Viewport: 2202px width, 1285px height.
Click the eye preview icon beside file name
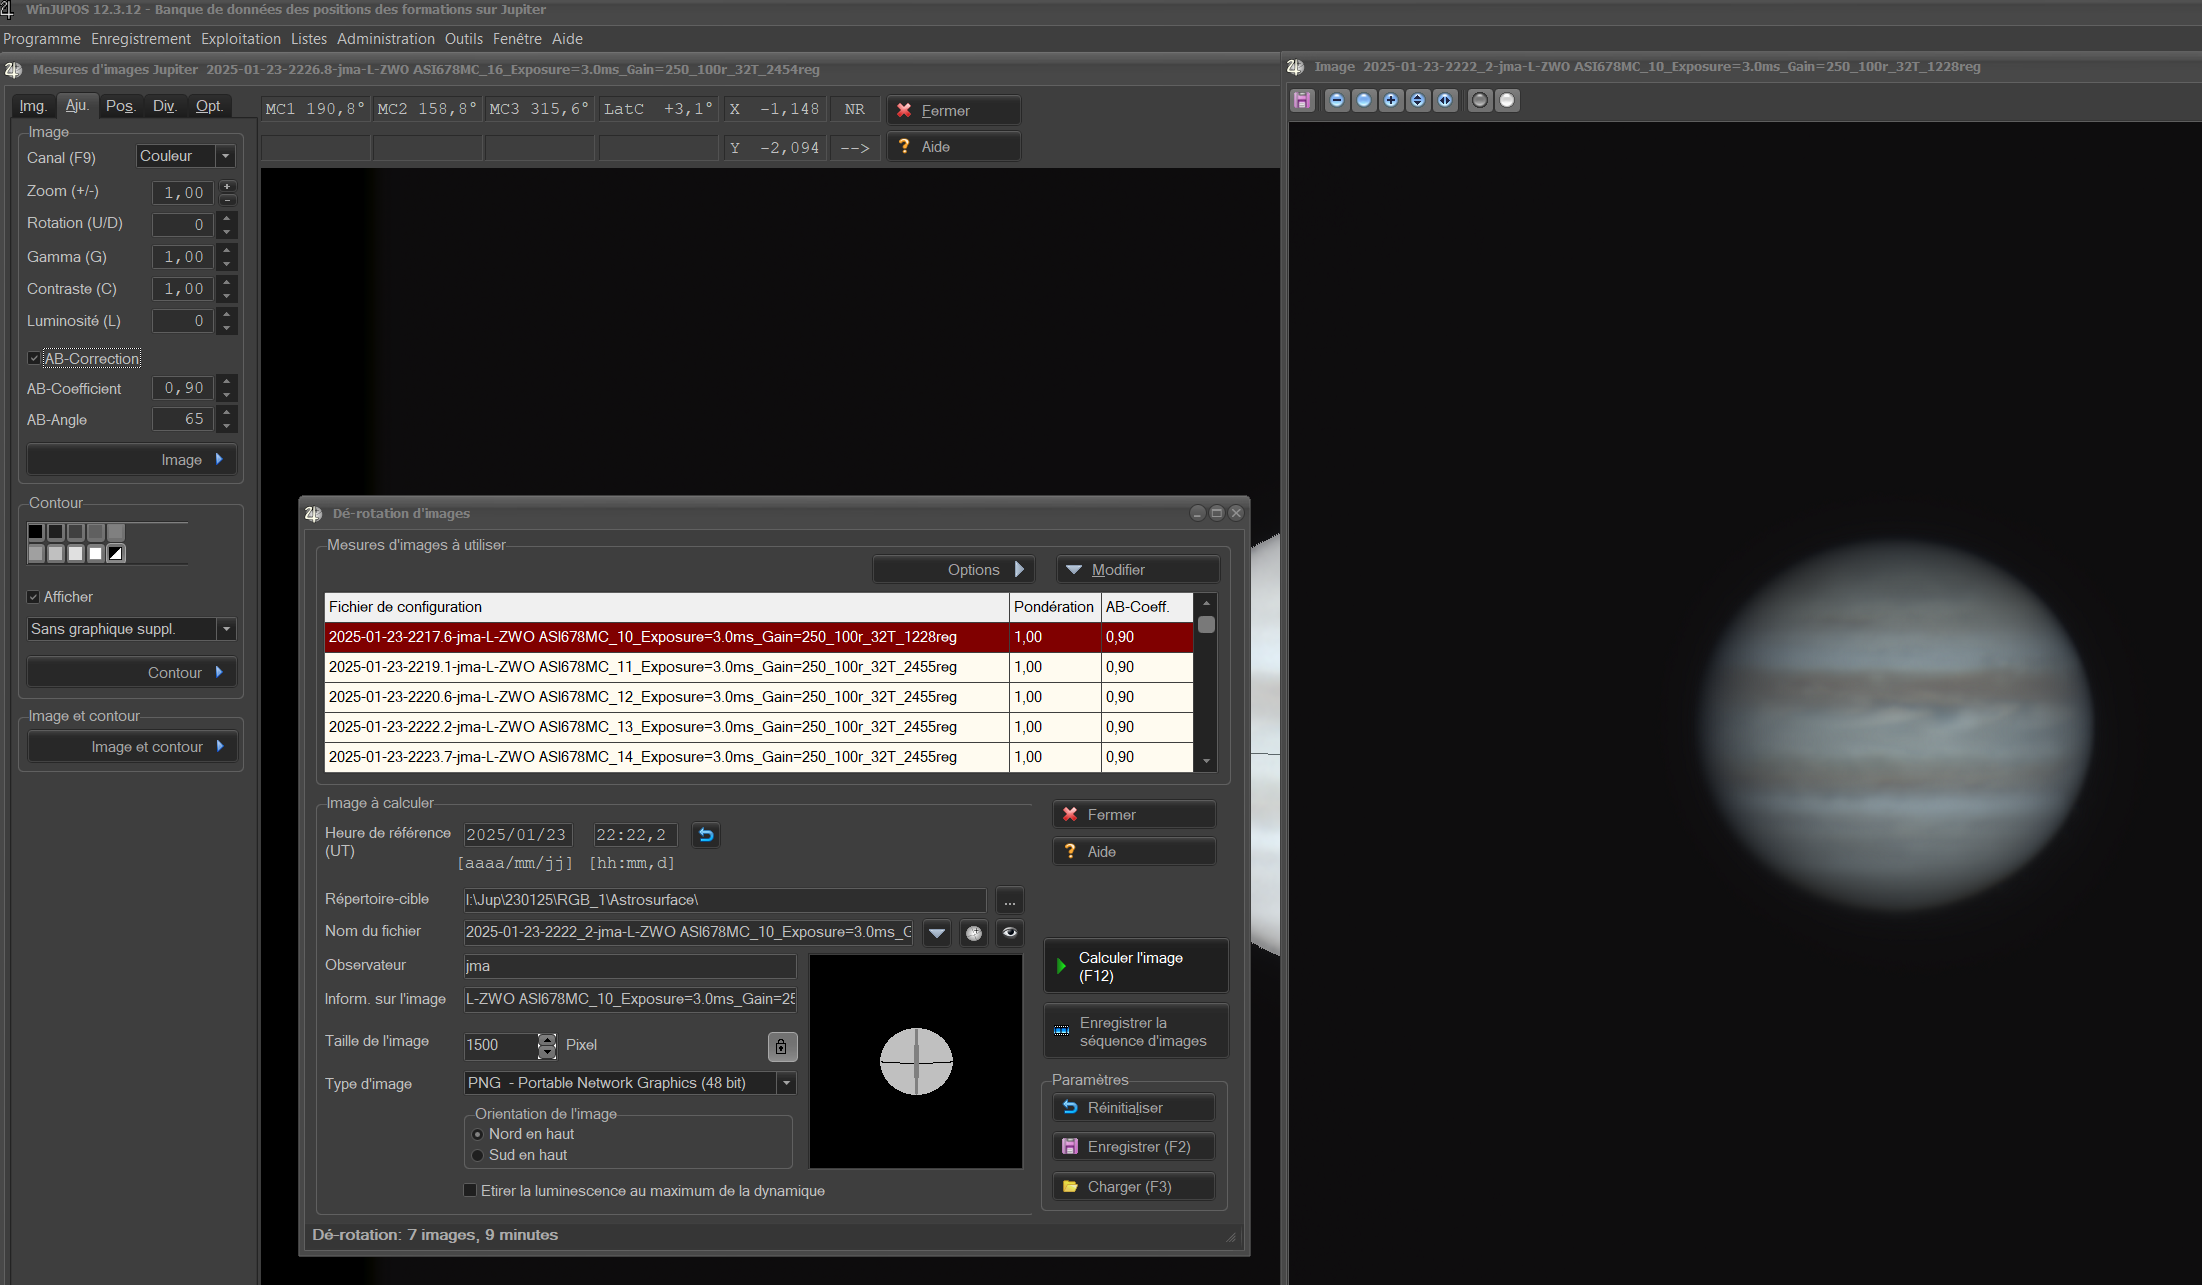(1010, 933)
